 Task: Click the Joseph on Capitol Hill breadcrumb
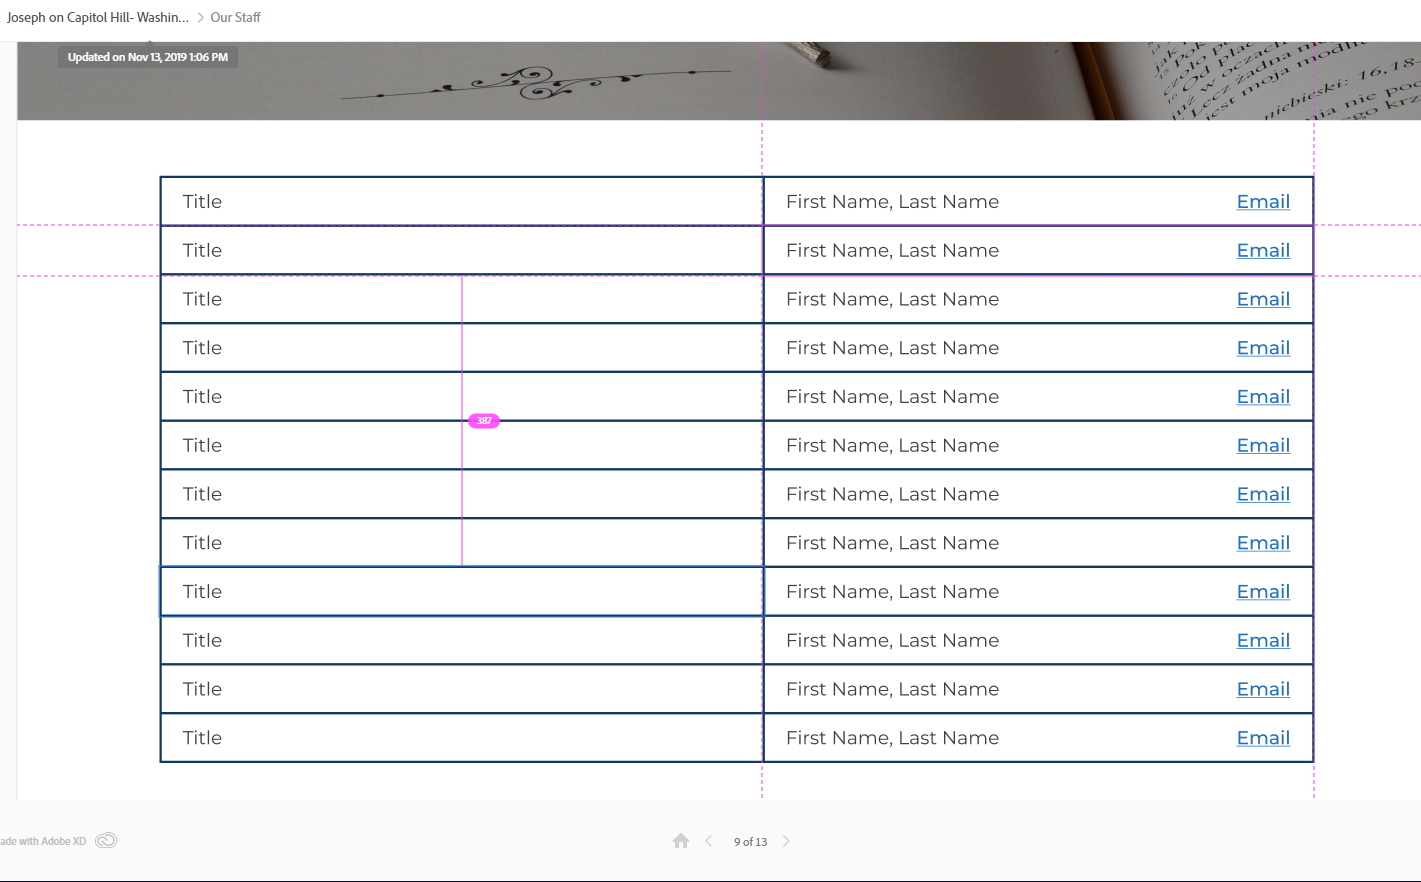(98, 17)
